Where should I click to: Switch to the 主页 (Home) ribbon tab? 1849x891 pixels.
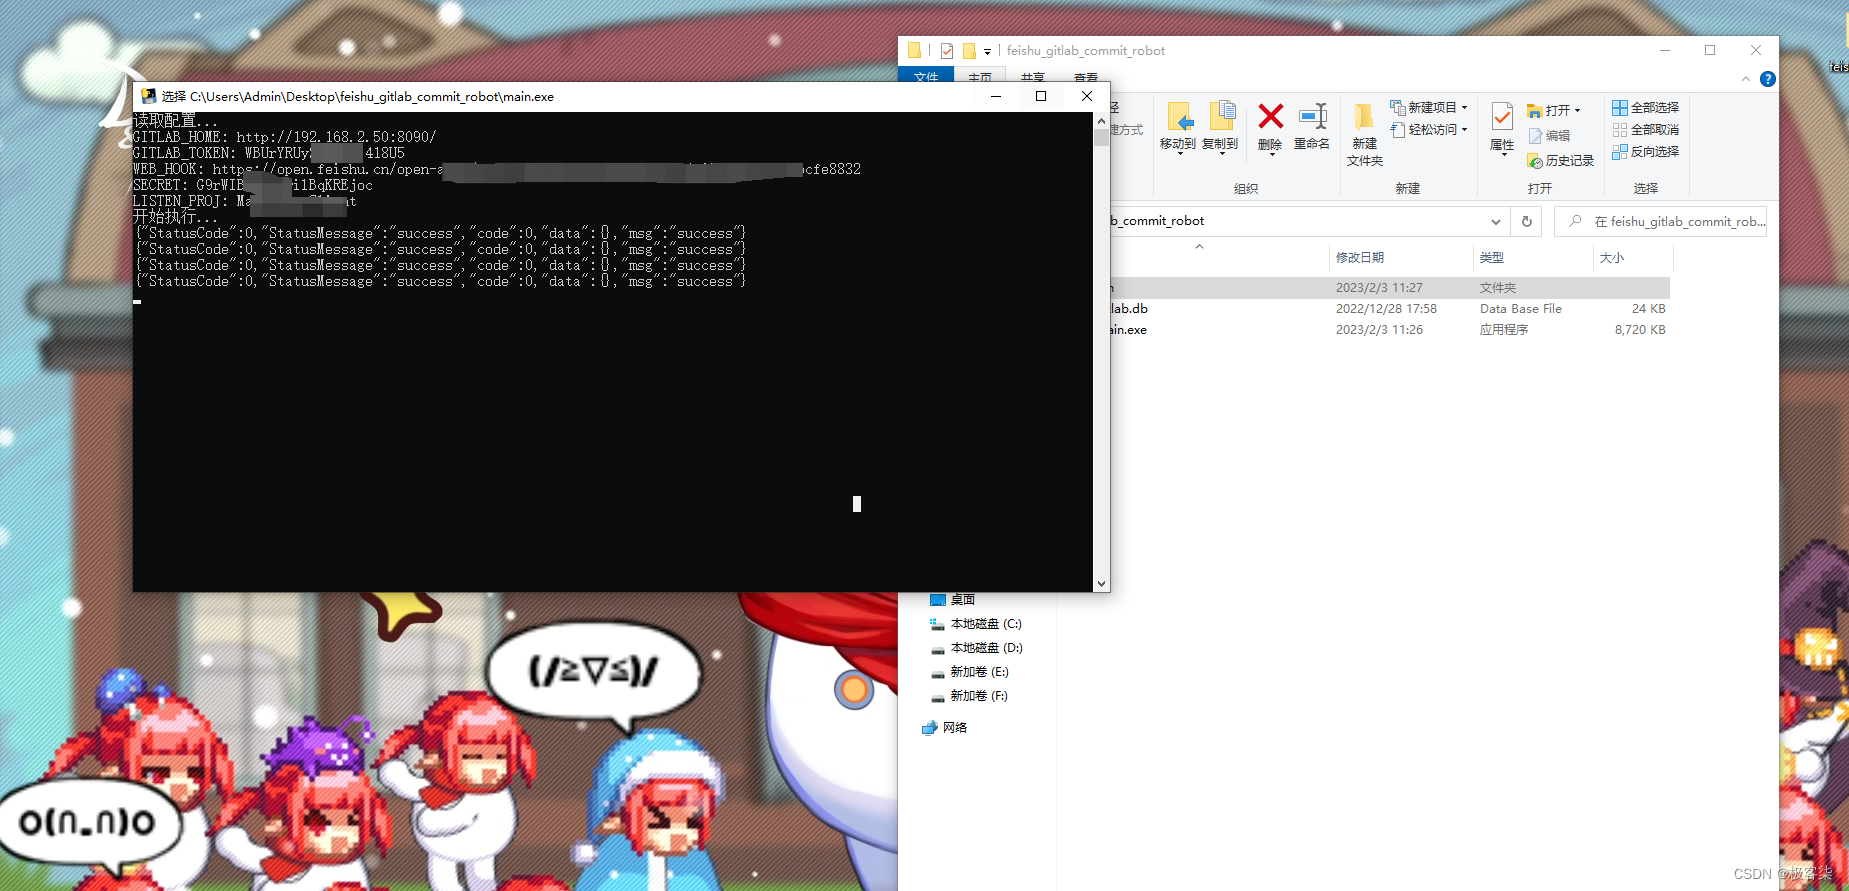tap(980, 77)
